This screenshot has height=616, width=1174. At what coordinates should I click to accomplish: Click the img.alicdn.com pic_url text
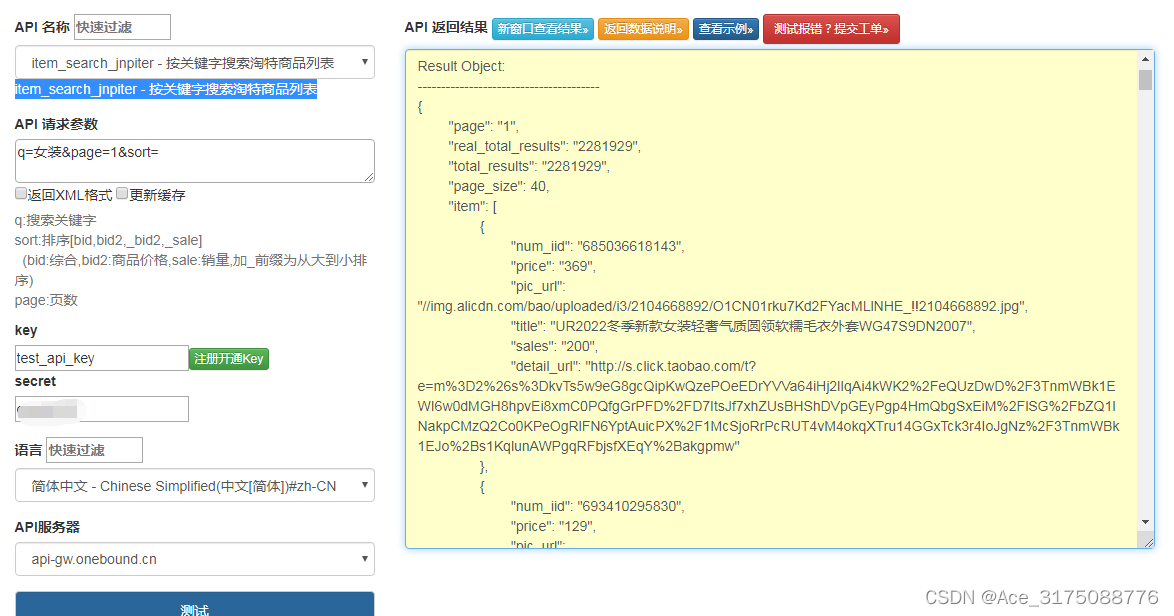(x=723, y=306)
